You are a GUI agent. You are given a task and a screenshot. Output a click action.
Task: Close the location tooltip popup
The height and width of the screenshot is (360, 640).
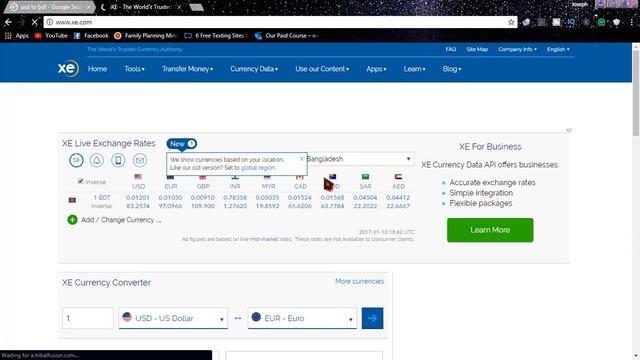click(302, 159)
